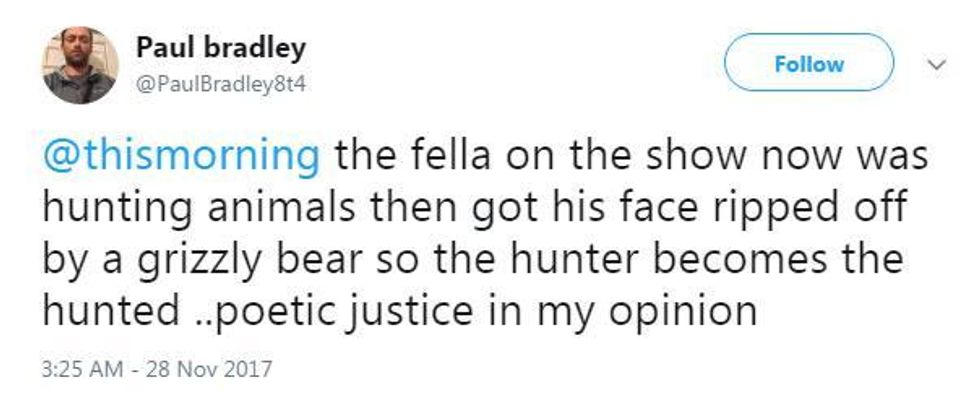
Task: Click the tweet text line starting 'hunting animals'
Action: [x=474, y=208]
